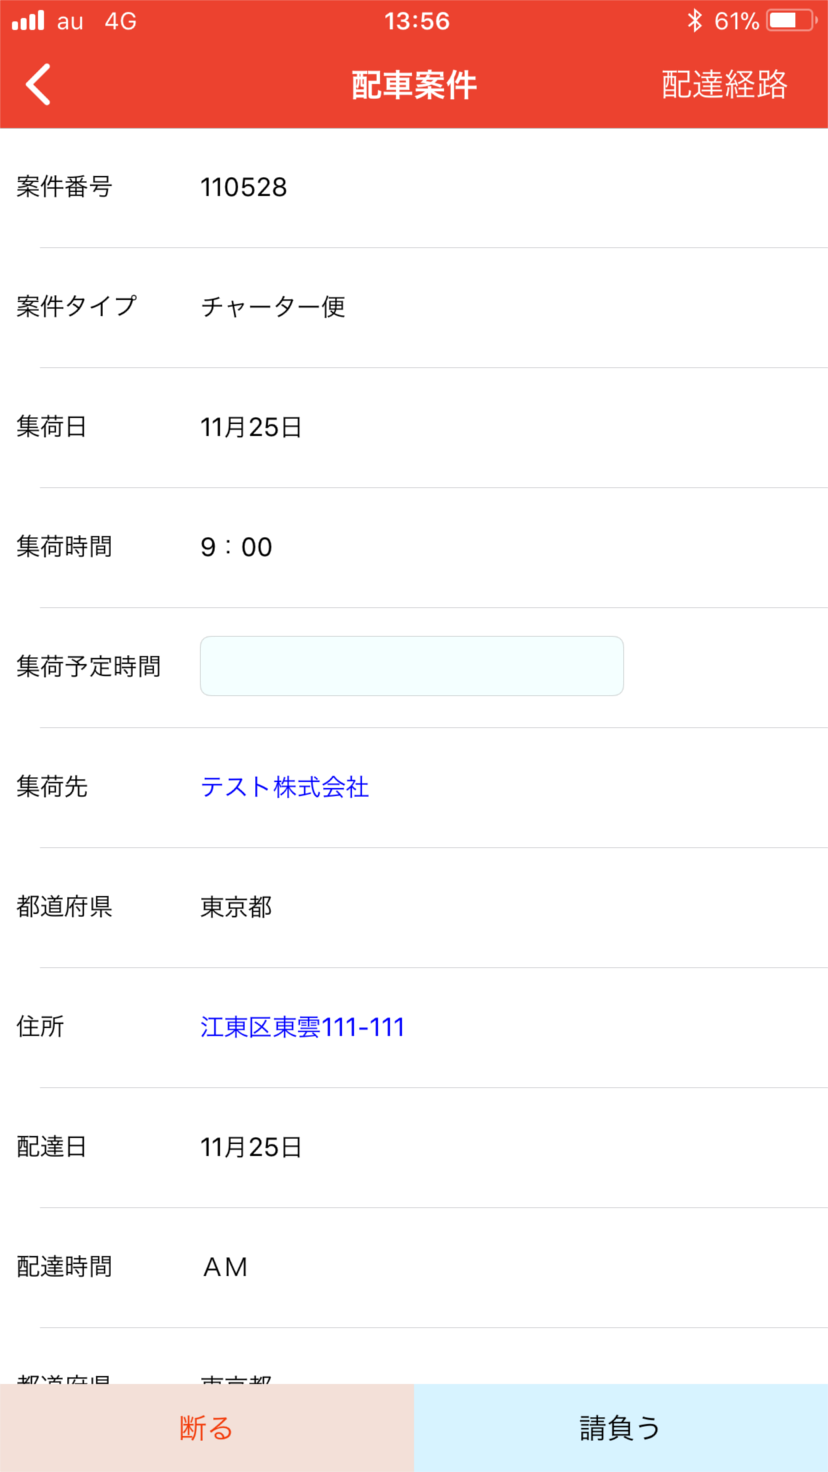Tap the 東京都 prefecture value under 集荷先

click(x=236, y=907)
